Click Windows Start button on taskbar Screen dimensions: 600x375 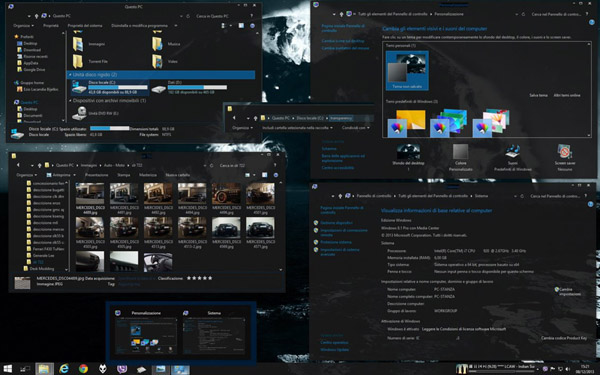[7, 369]
